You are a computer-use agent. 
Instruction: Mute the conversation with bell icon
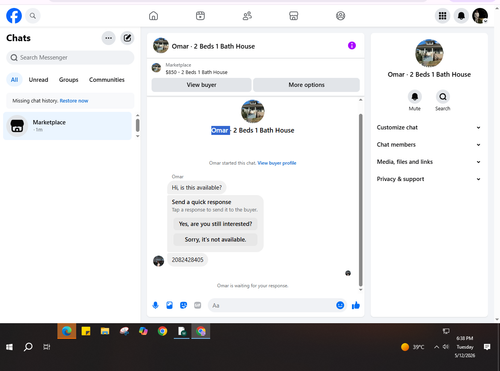click(x=415, y=97)
